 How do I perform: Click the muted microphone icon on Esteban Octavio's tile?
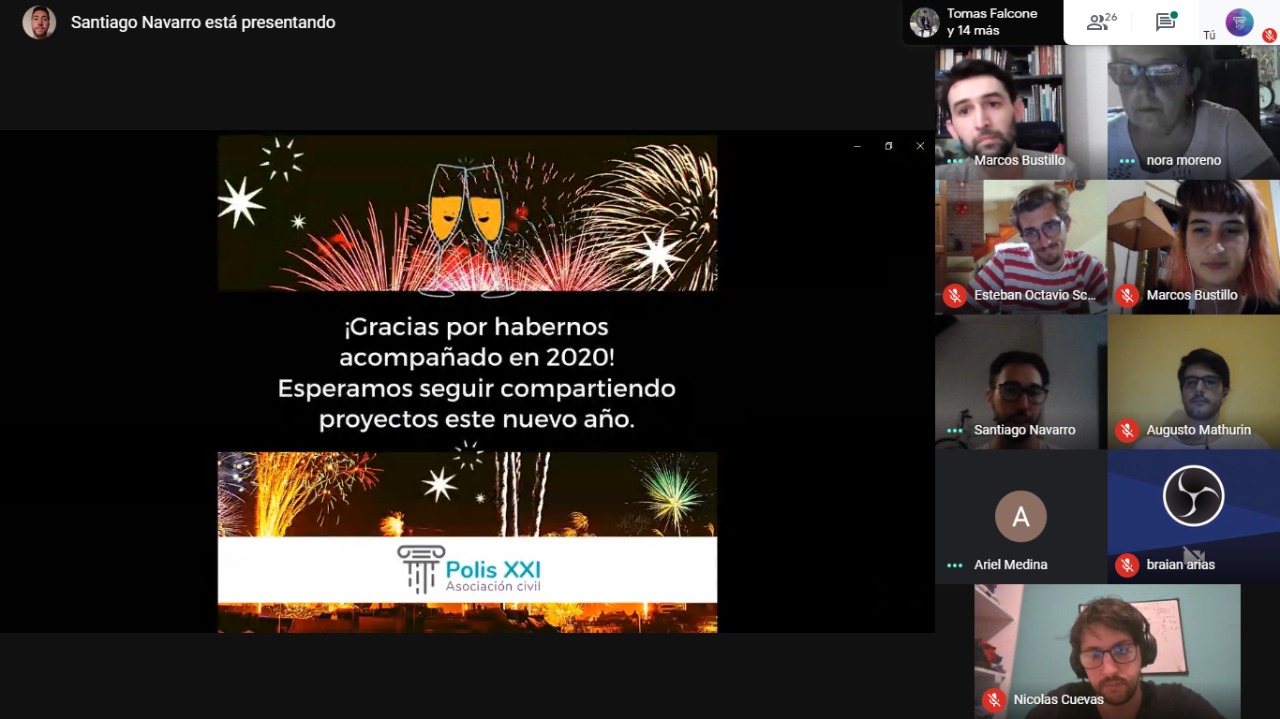tap(955, 295)
